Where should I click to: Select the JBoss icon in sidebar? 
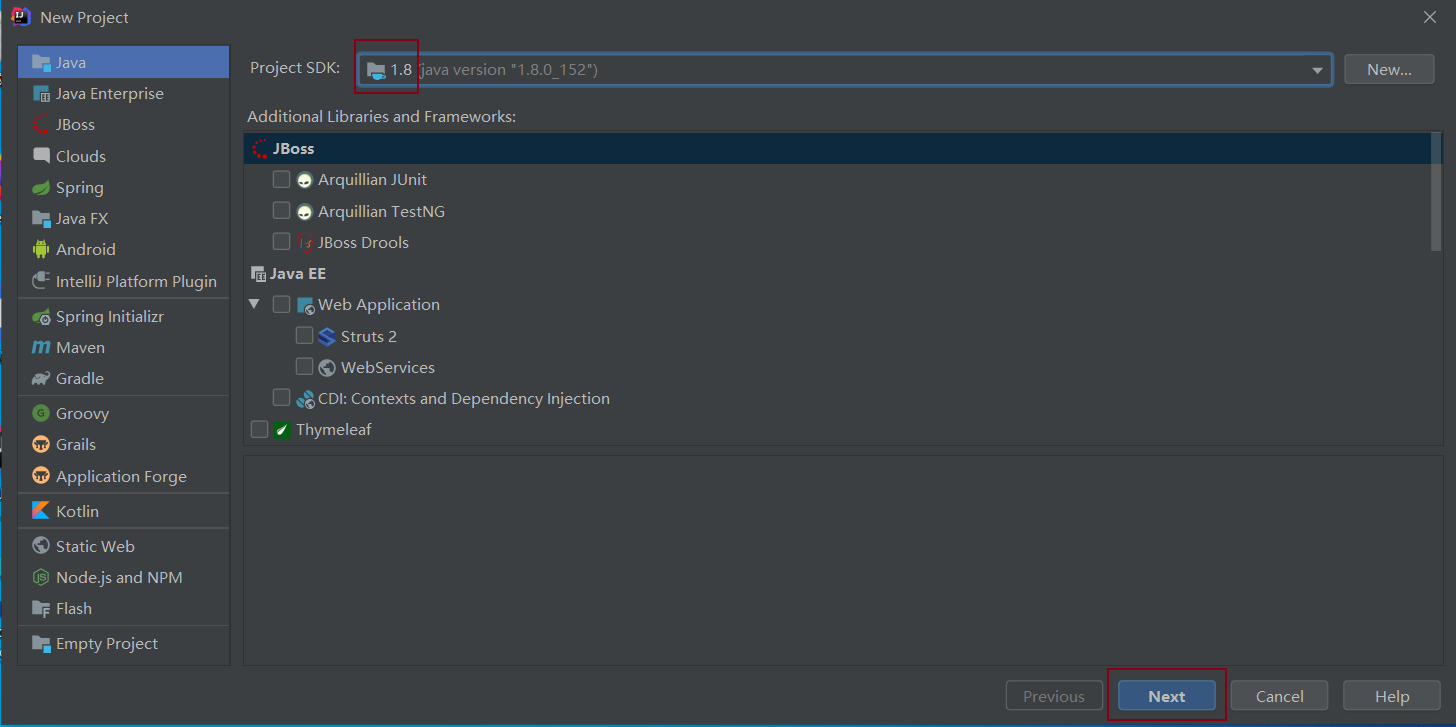coord(41,125)
